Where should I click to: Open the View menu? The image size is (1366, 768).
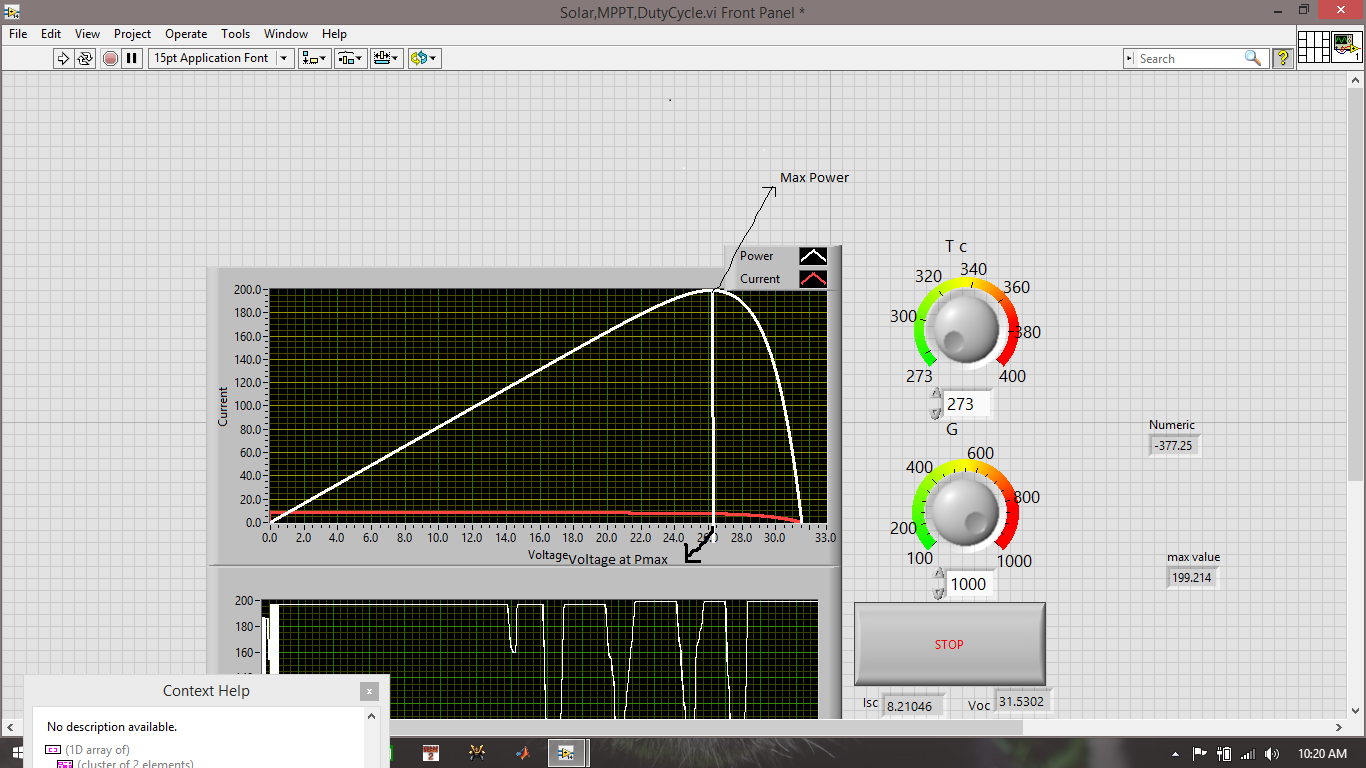click(87, 33)
